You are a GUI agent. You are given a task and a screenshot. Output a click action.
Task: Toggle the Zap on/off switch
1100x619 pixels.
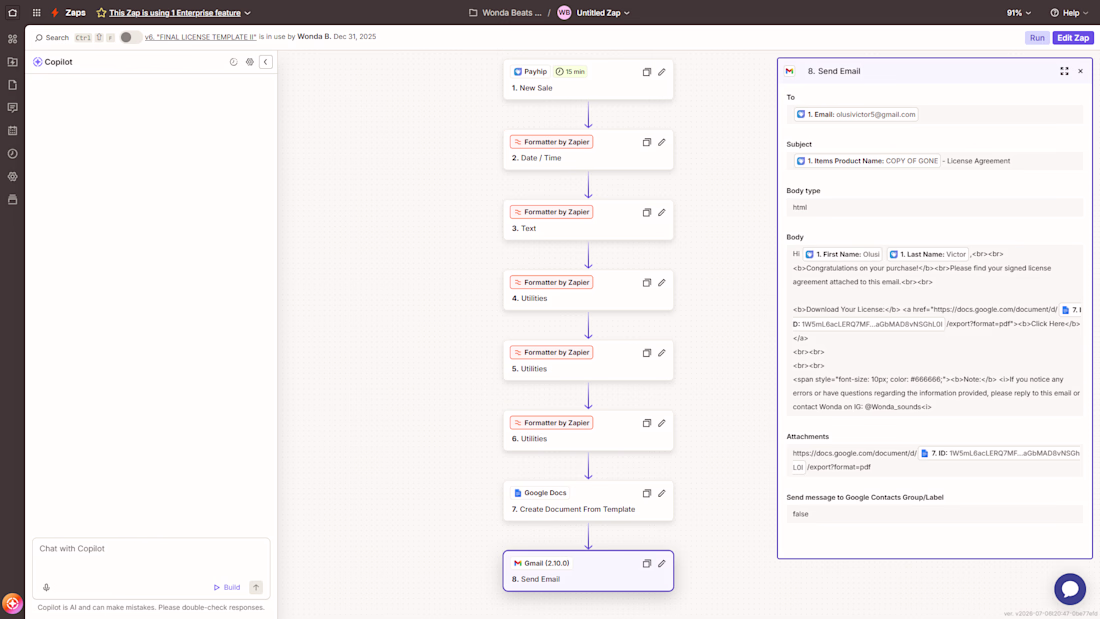tap(129, 37)
